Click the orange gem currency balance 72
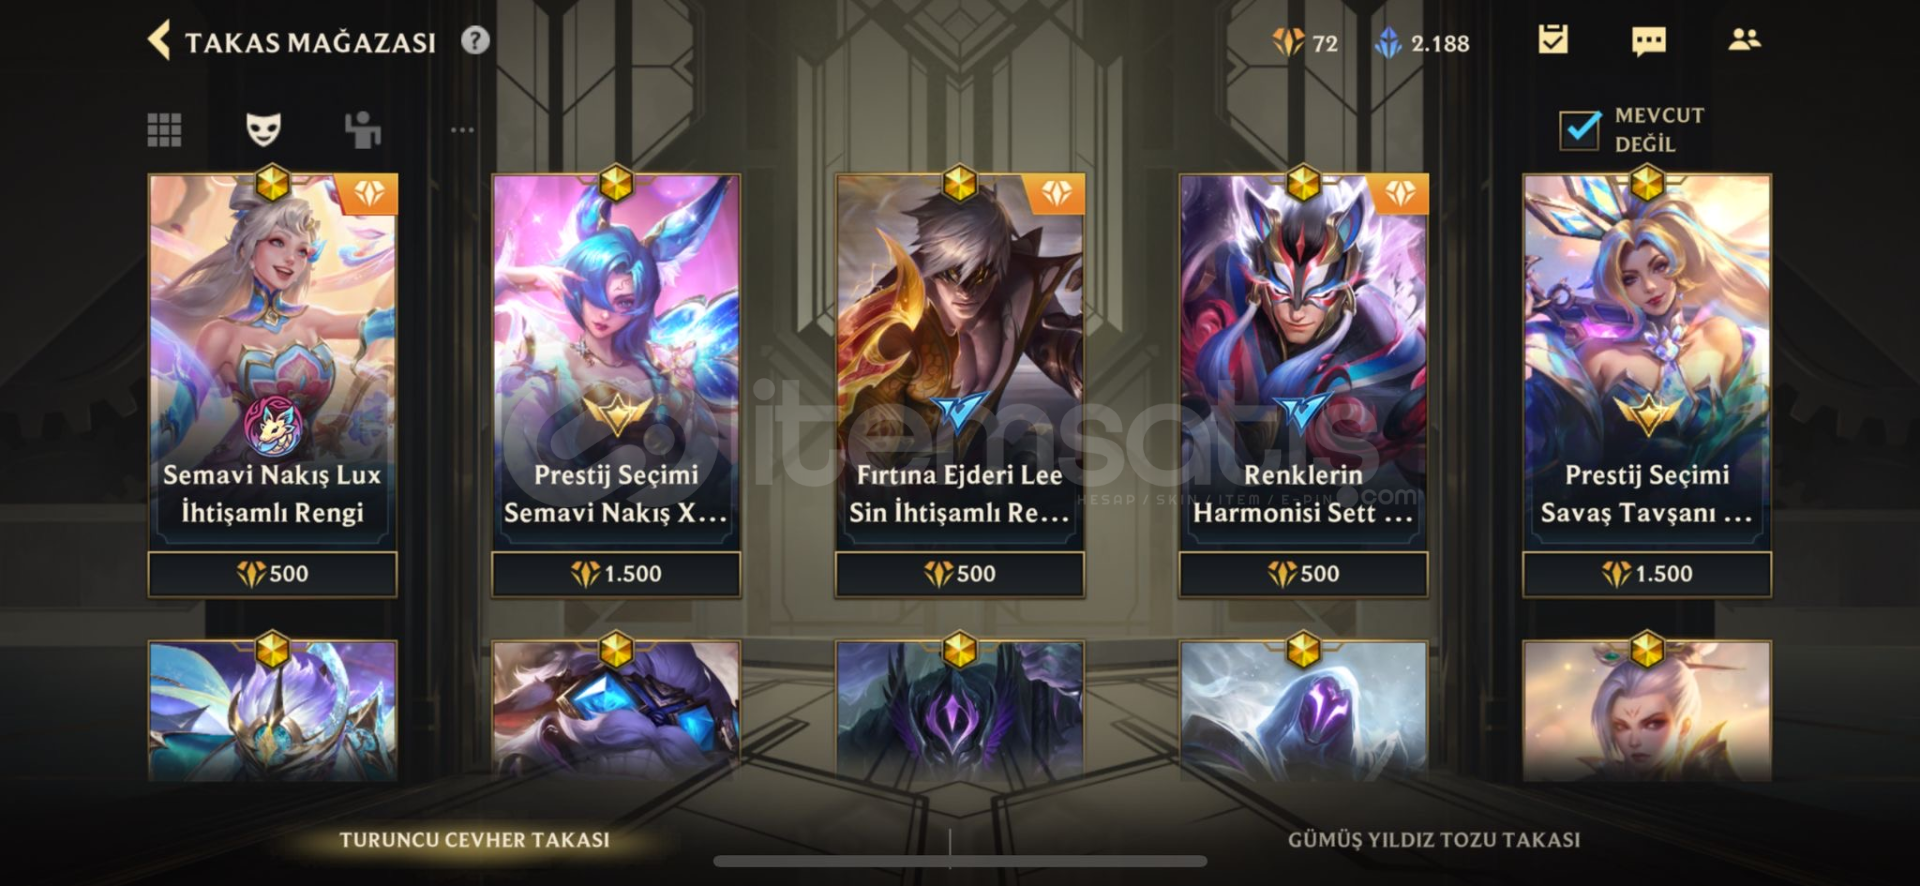The image size is (1920, 886). pyautogui.click(x=1305, y=43)
